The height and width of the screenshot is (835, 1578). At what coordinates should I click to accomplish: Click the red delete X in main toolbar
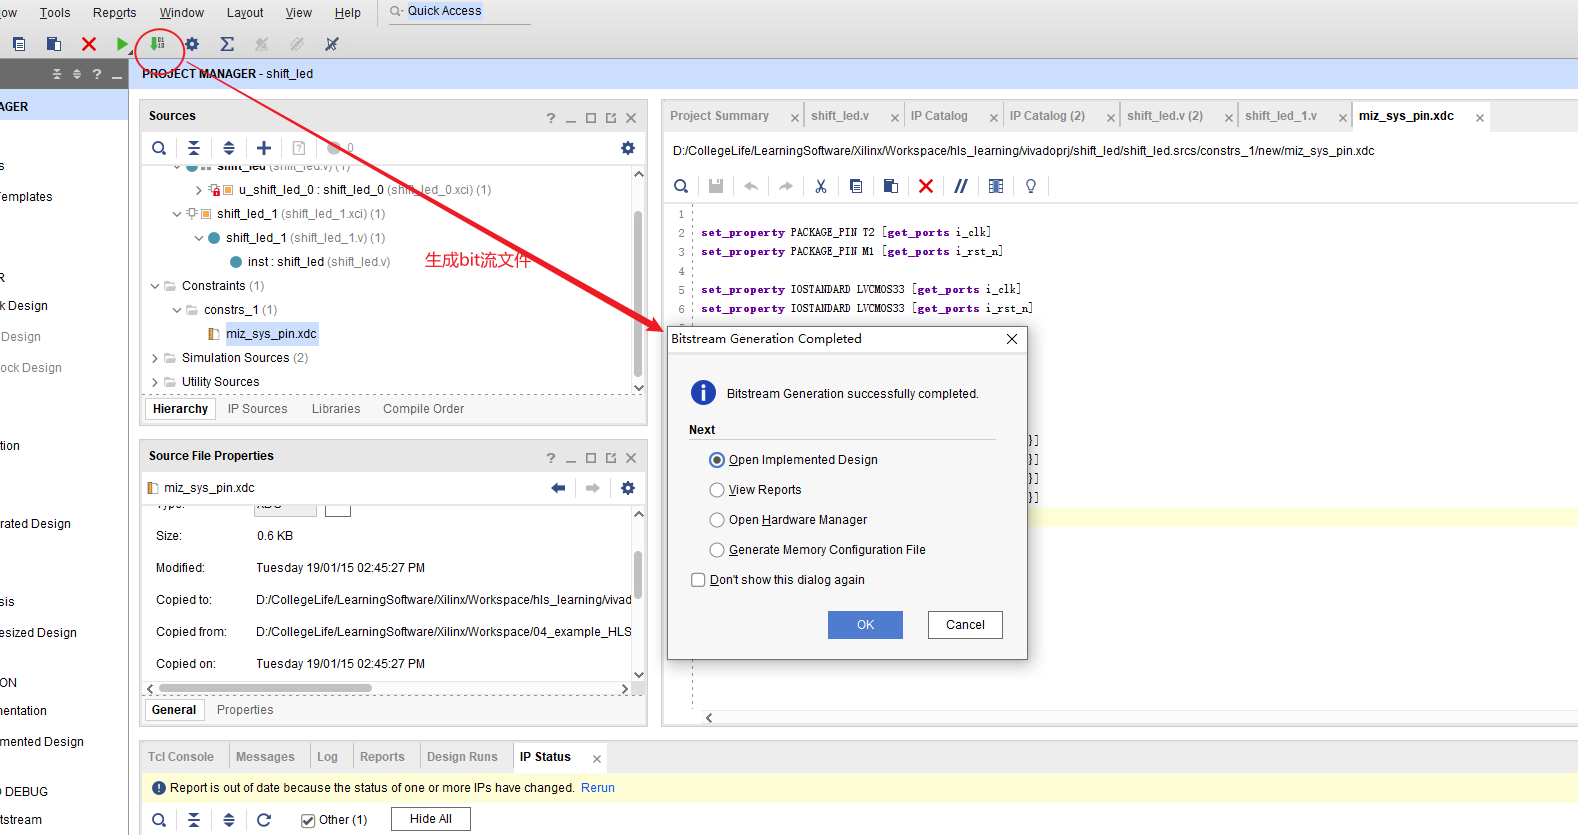point(89,44)
